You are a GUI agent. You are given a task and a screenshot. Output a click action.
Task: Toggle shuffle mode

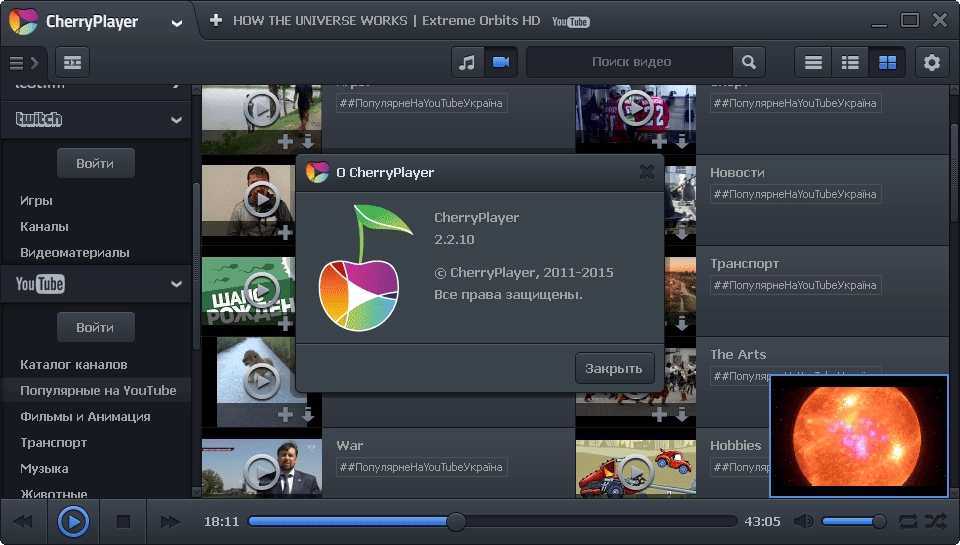pos(936,522)
